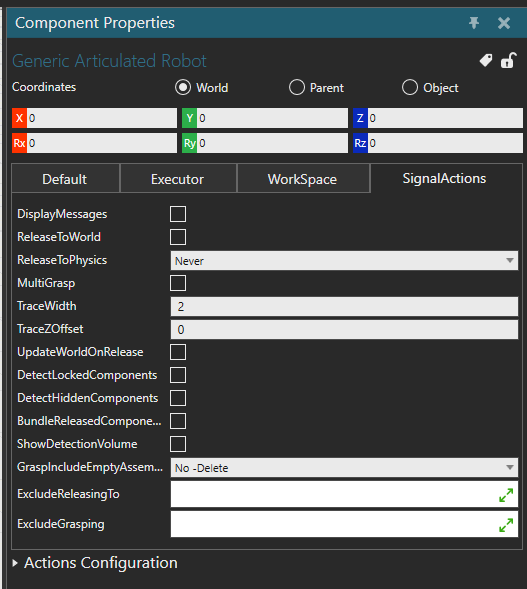Click the red X coordinate label

point(19,118)
